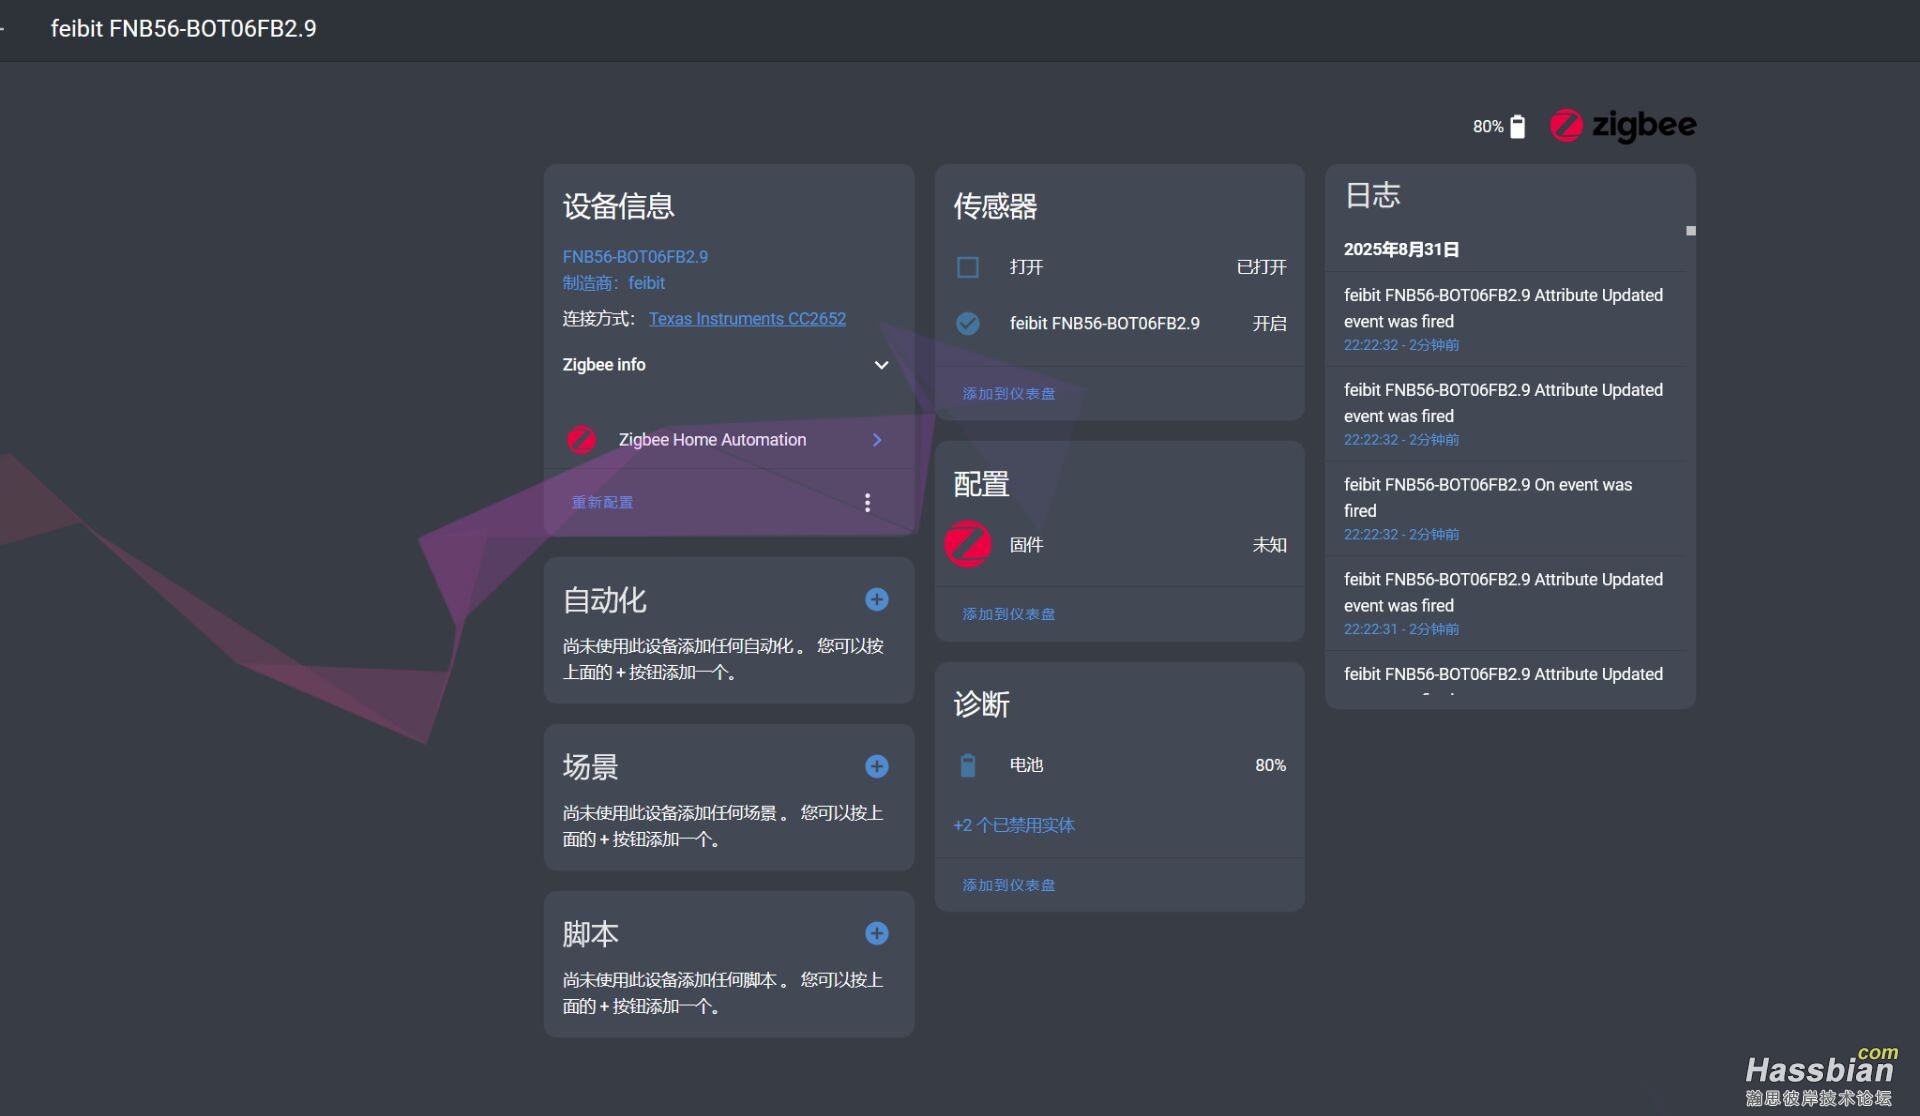The image size is (1920, 1116).
Task: Click the 22:22:32 timestamp under On event entry
Action: (x=1401, y=534)
